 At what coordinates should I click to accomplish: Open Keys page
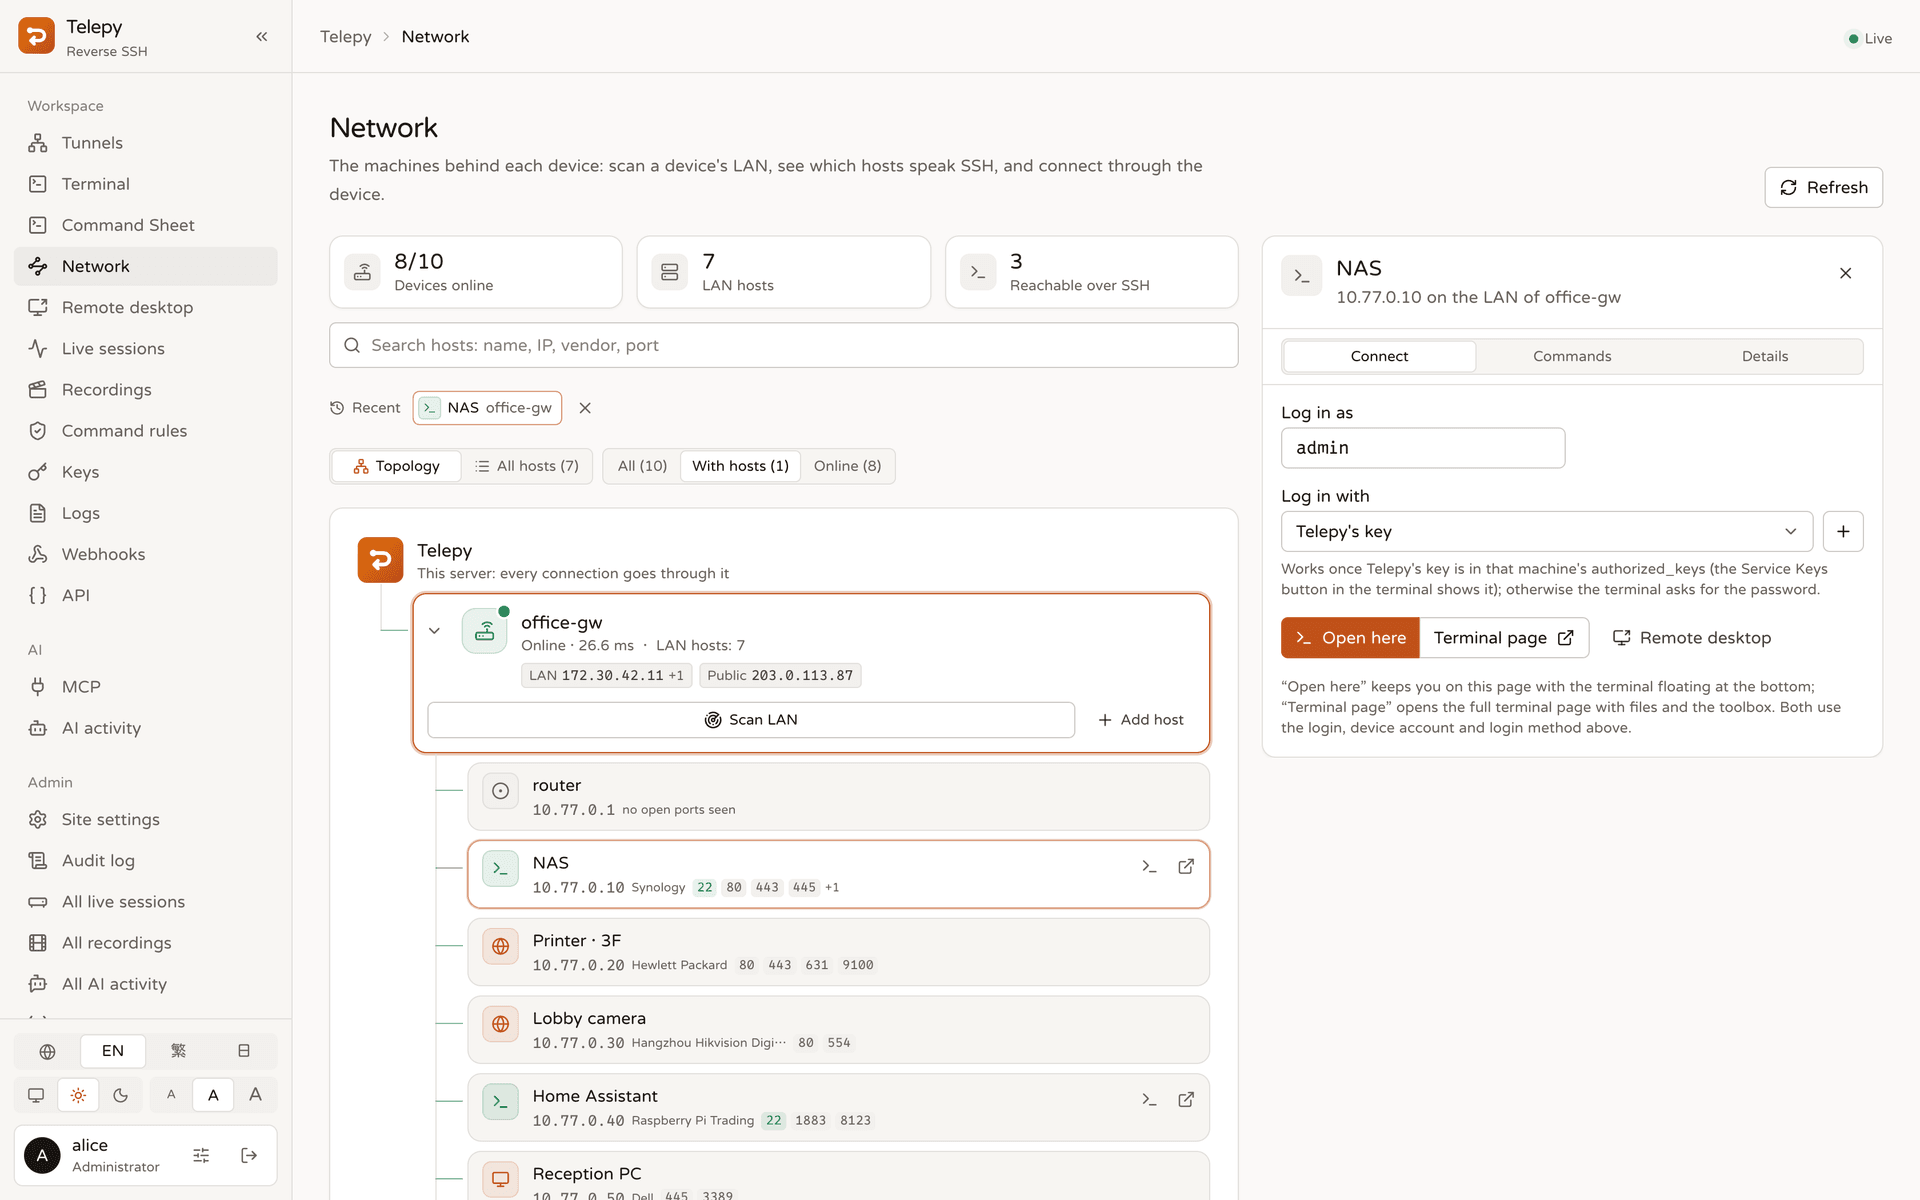tap(146, 472)
